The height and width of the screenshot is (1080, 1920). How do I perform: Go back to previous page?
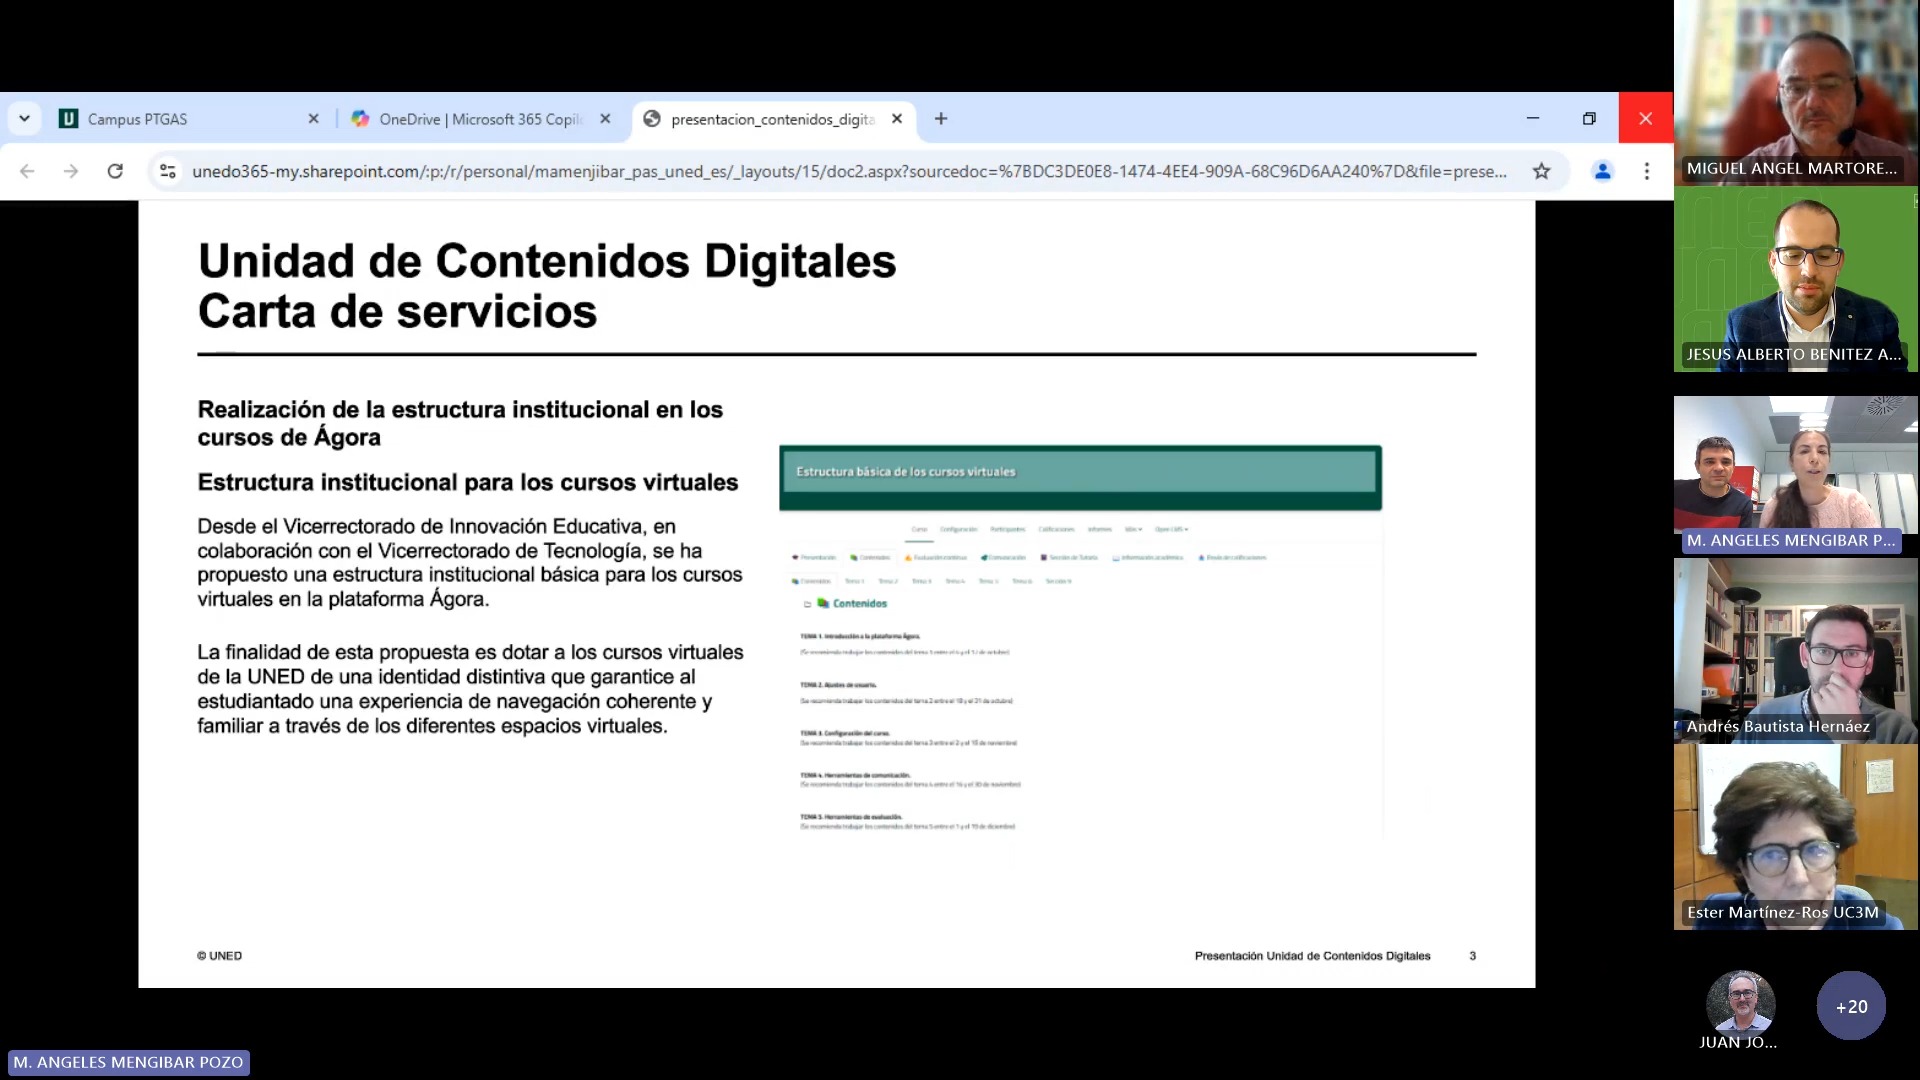tap(27, 171)
